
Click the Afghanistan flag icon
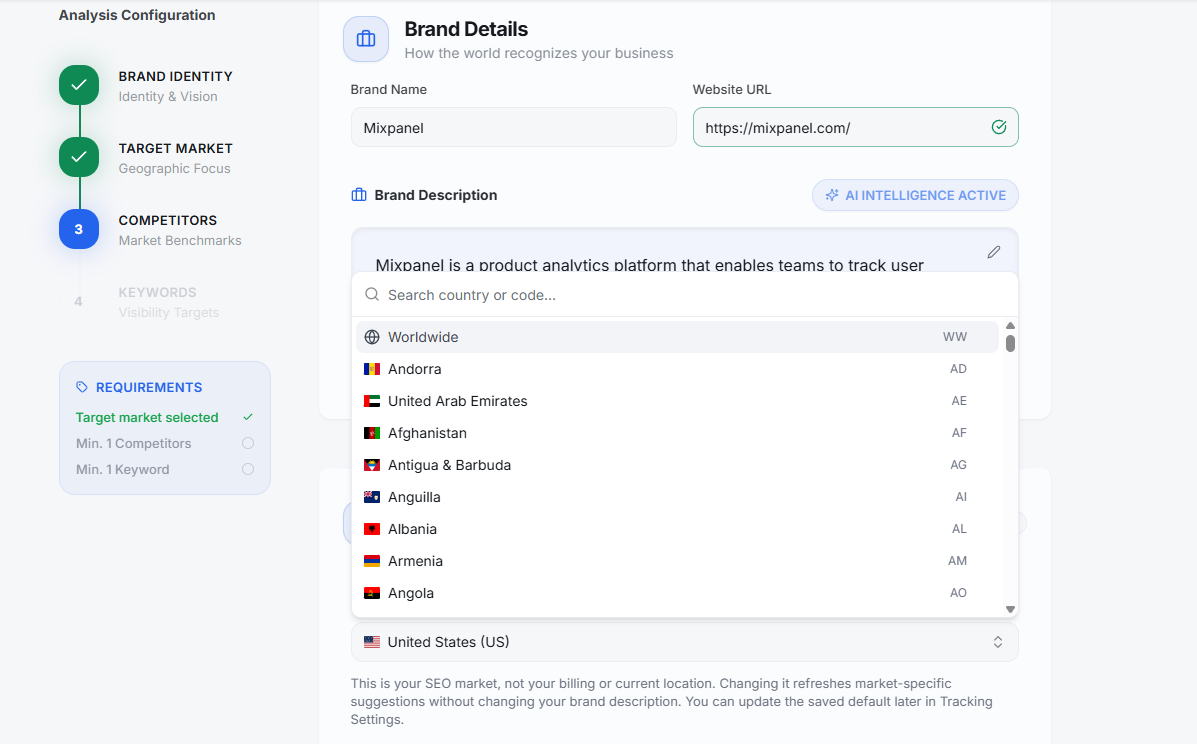[372, 433]
